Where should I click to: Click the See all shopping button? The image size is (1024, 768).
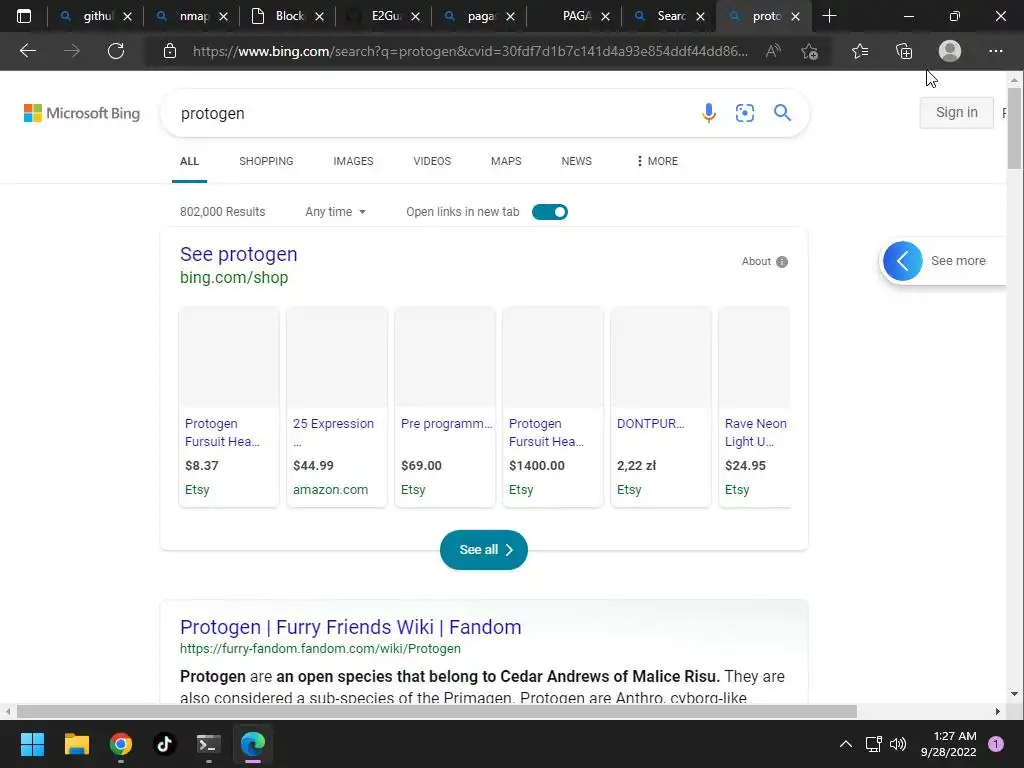[484, 550]
